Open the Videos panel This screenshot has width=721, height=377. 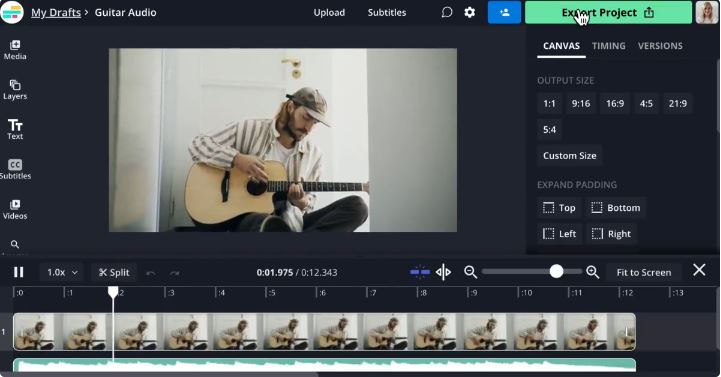(15, 210)
